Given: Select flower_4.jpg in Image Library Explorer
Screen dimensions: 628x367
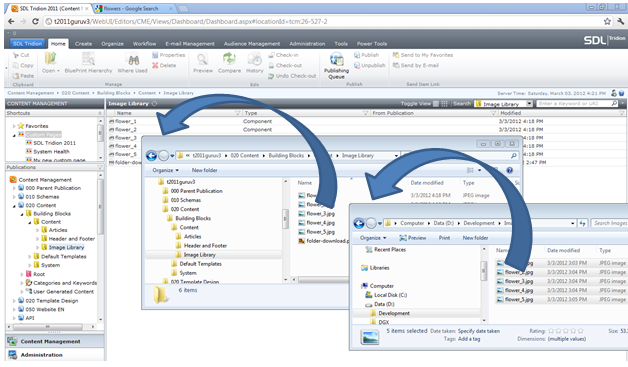Looking at the screenshot, I should click(320, 223).
